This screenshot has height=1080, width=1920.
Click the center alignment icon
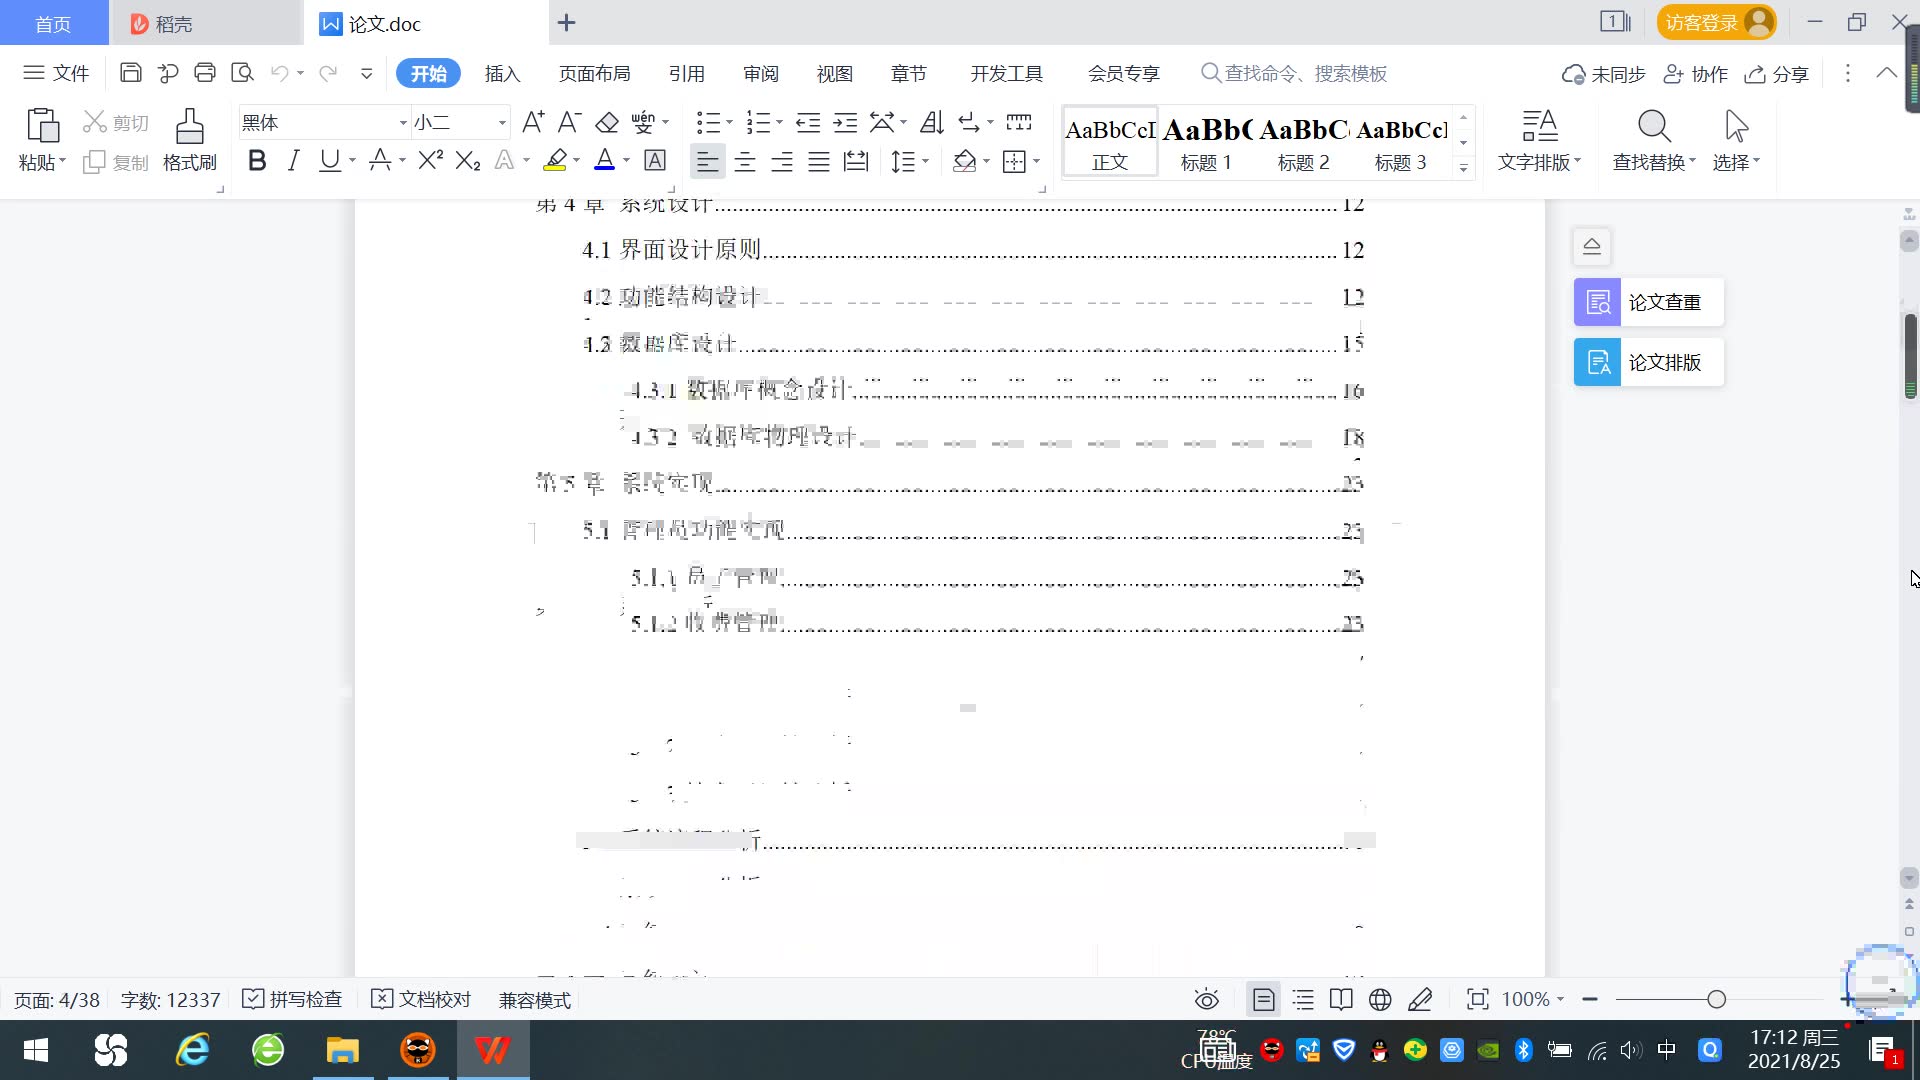click(x=744, y=162)
